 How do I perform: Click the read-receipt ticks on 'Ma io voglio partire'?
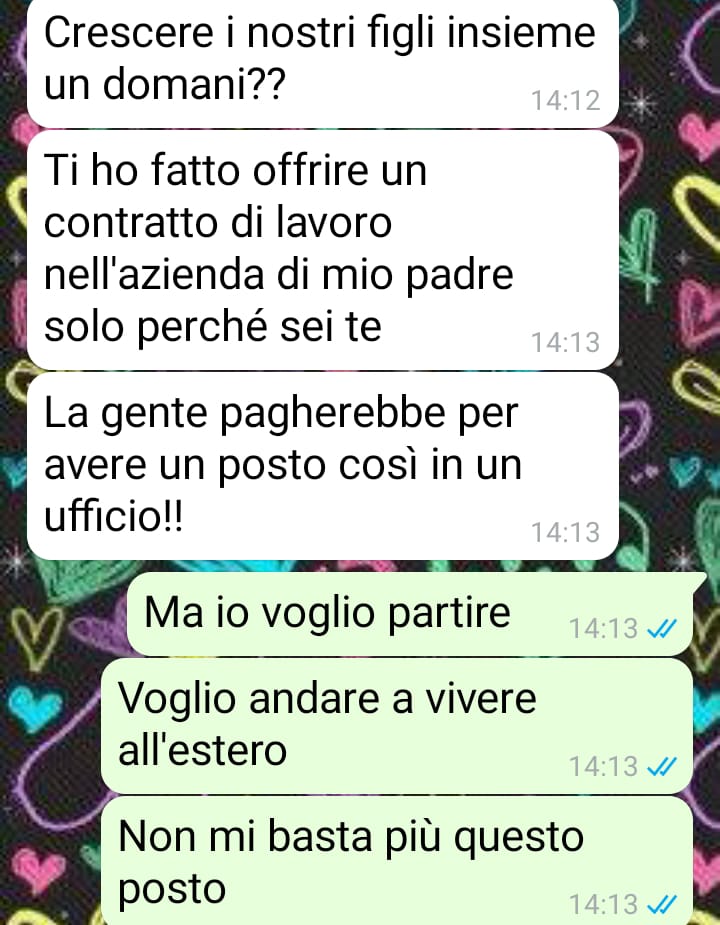pyautogui.click(x=662, y=629)
